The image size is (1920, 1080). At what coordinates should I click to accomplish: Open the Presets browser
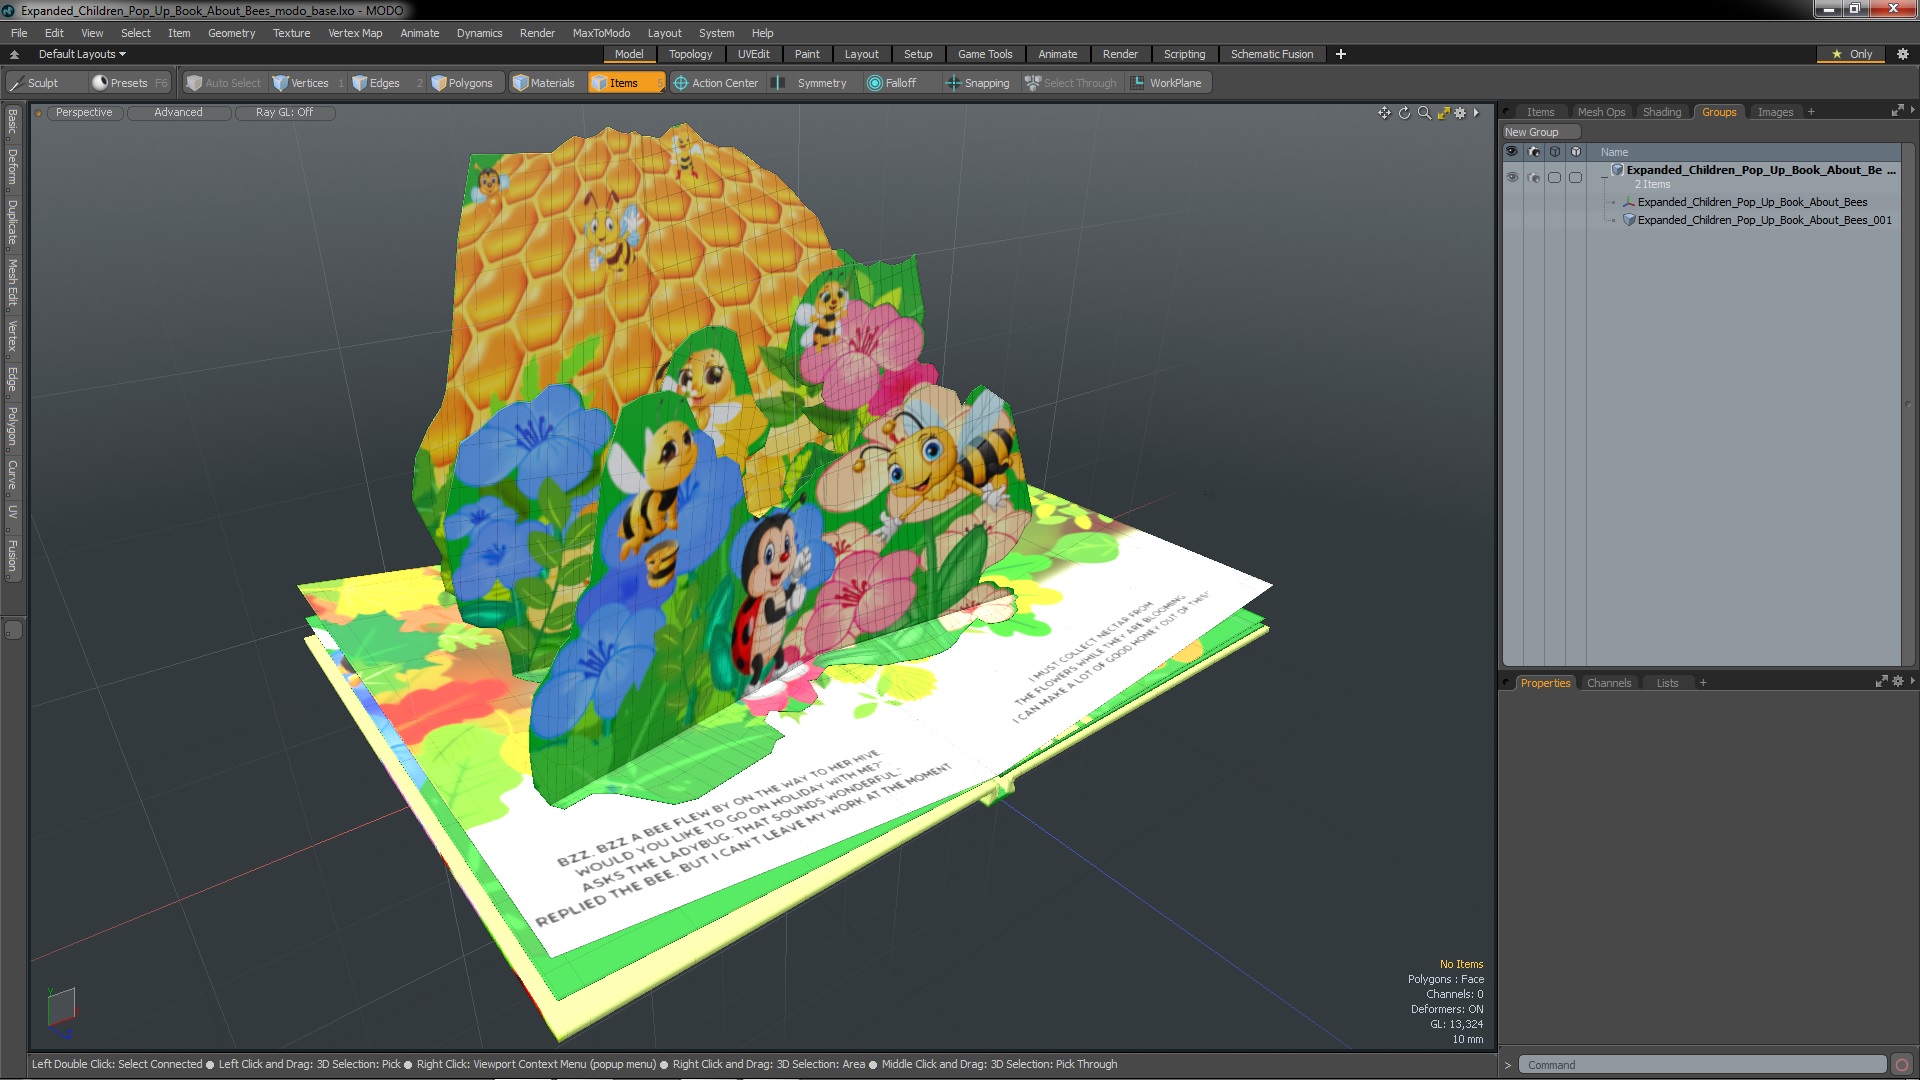(x=128, y=83)
